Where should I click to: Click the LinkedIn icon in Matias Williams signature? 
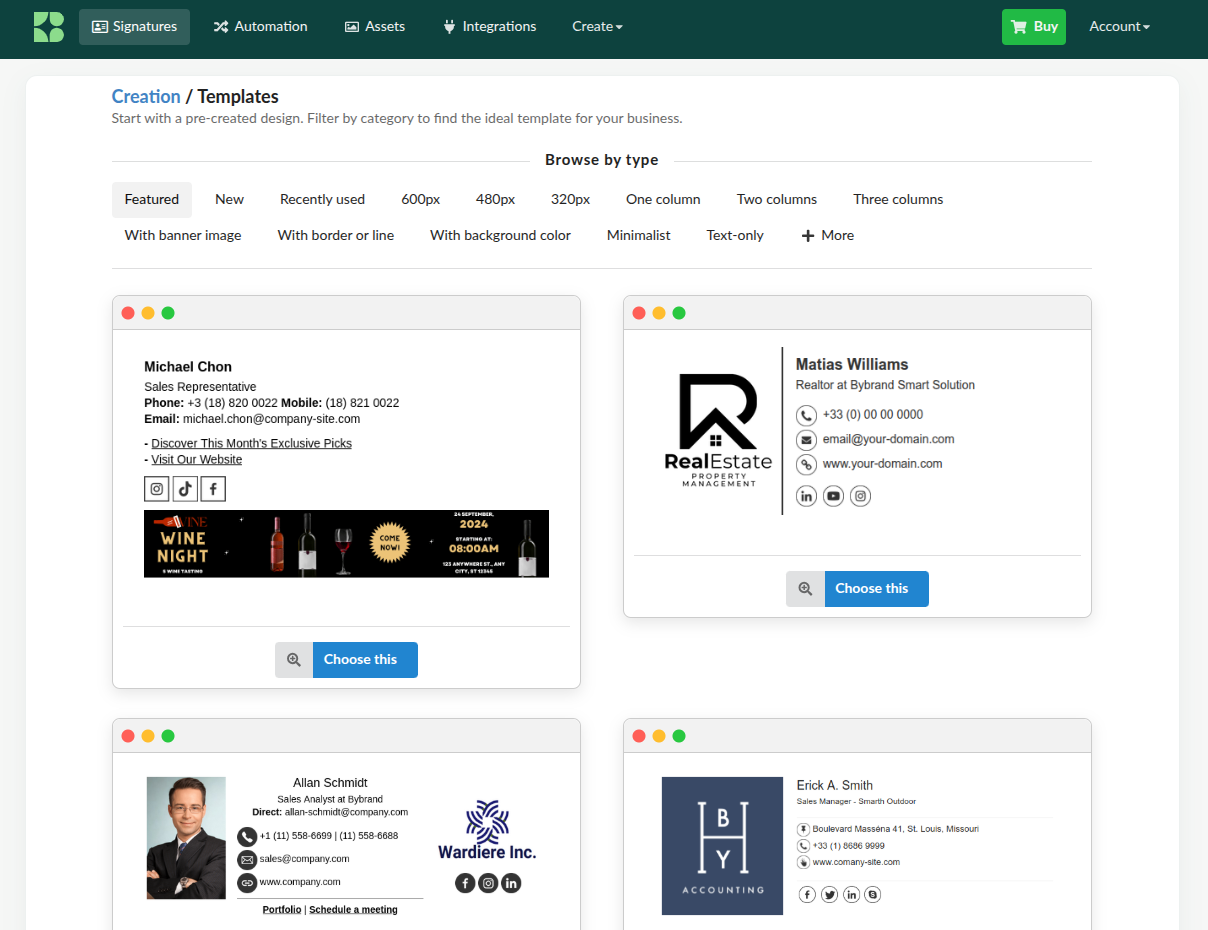807,496
